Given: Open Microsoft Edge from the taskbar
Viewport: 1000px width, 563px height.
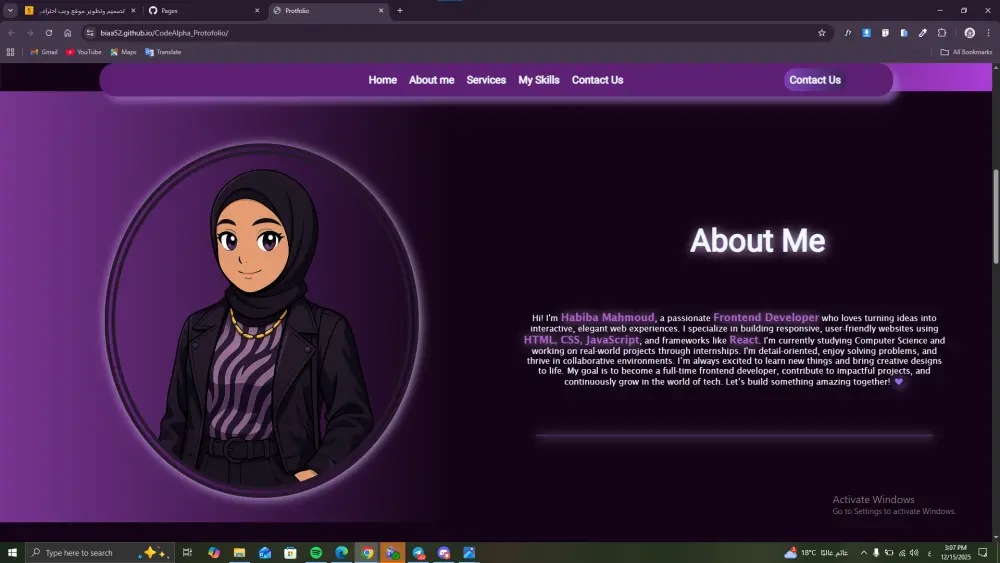Looking at the screenshot, I should 341,552.
